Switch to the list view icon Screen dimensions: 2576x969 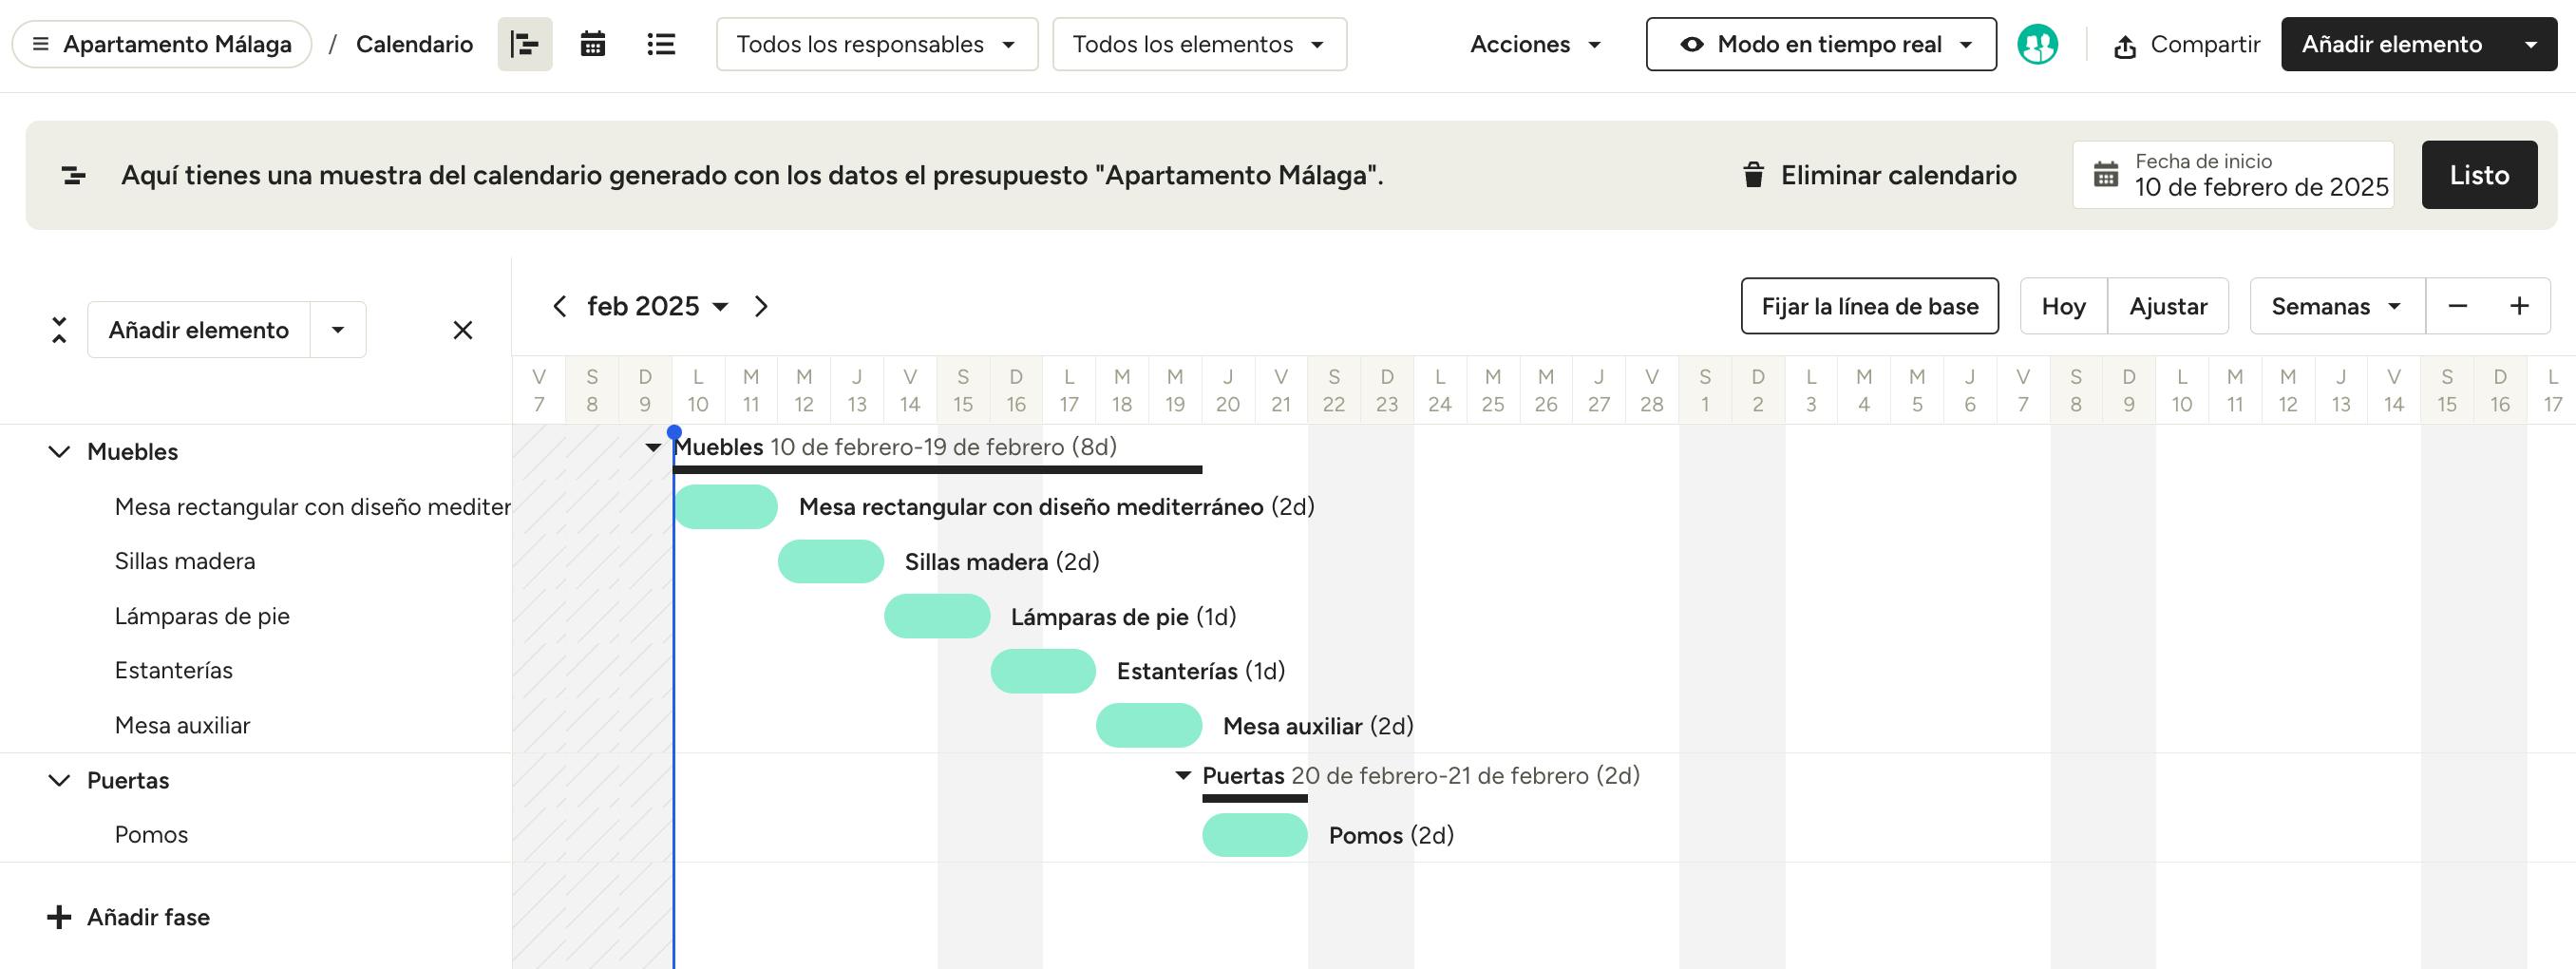661,44
